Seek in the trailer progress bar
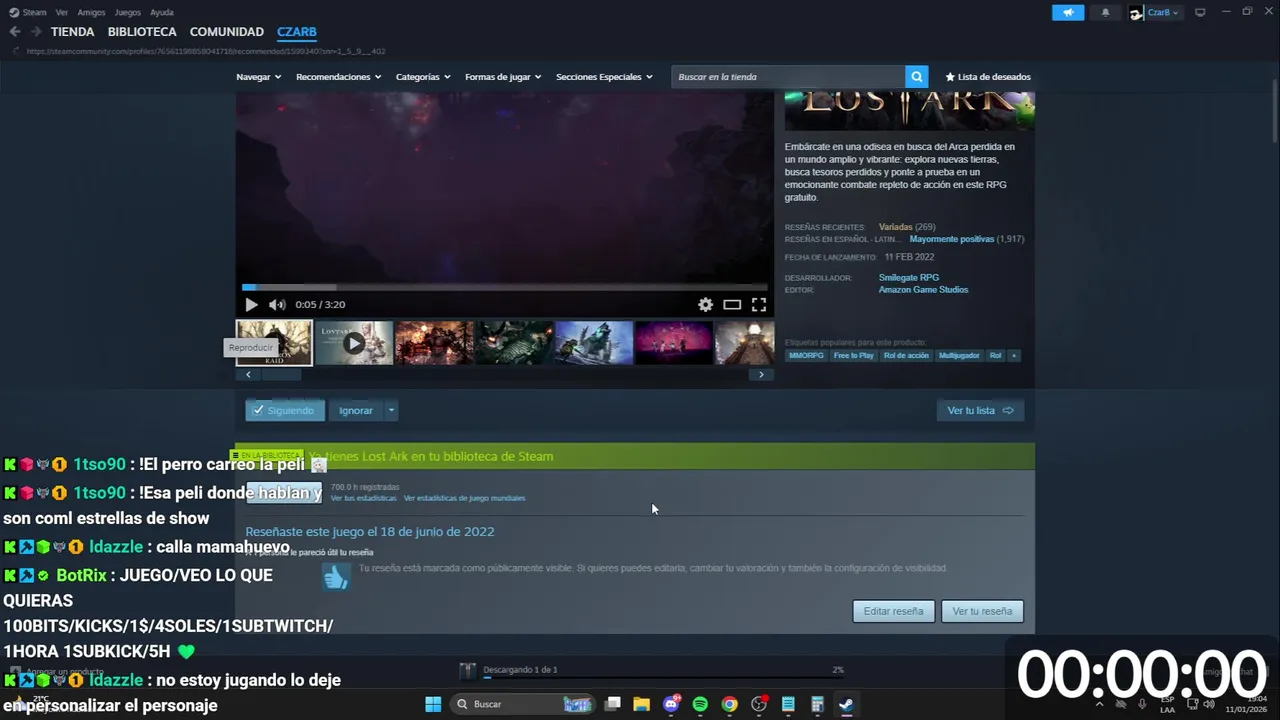The height and width of the screenshot is (720, 1280). point(504,287)
